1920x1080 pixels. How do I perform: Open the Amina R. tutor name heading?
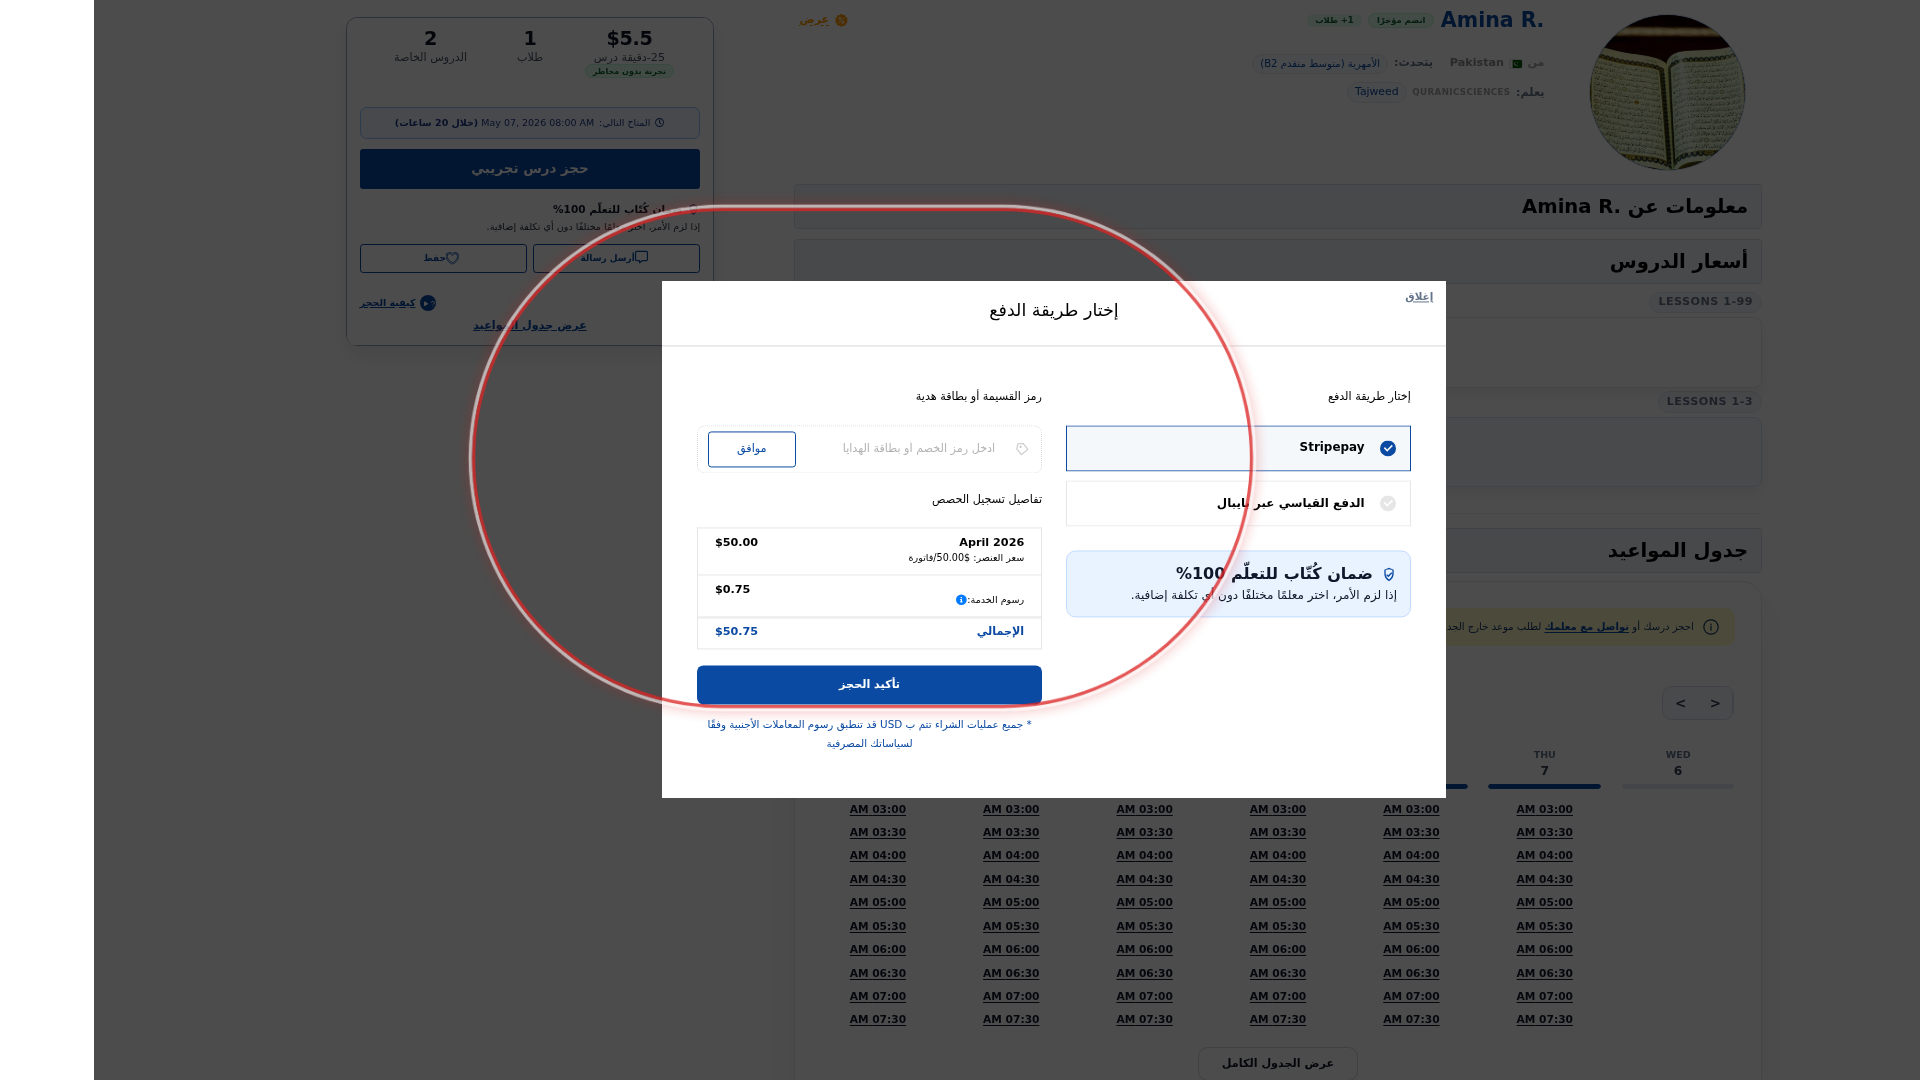pos(1492,20)
